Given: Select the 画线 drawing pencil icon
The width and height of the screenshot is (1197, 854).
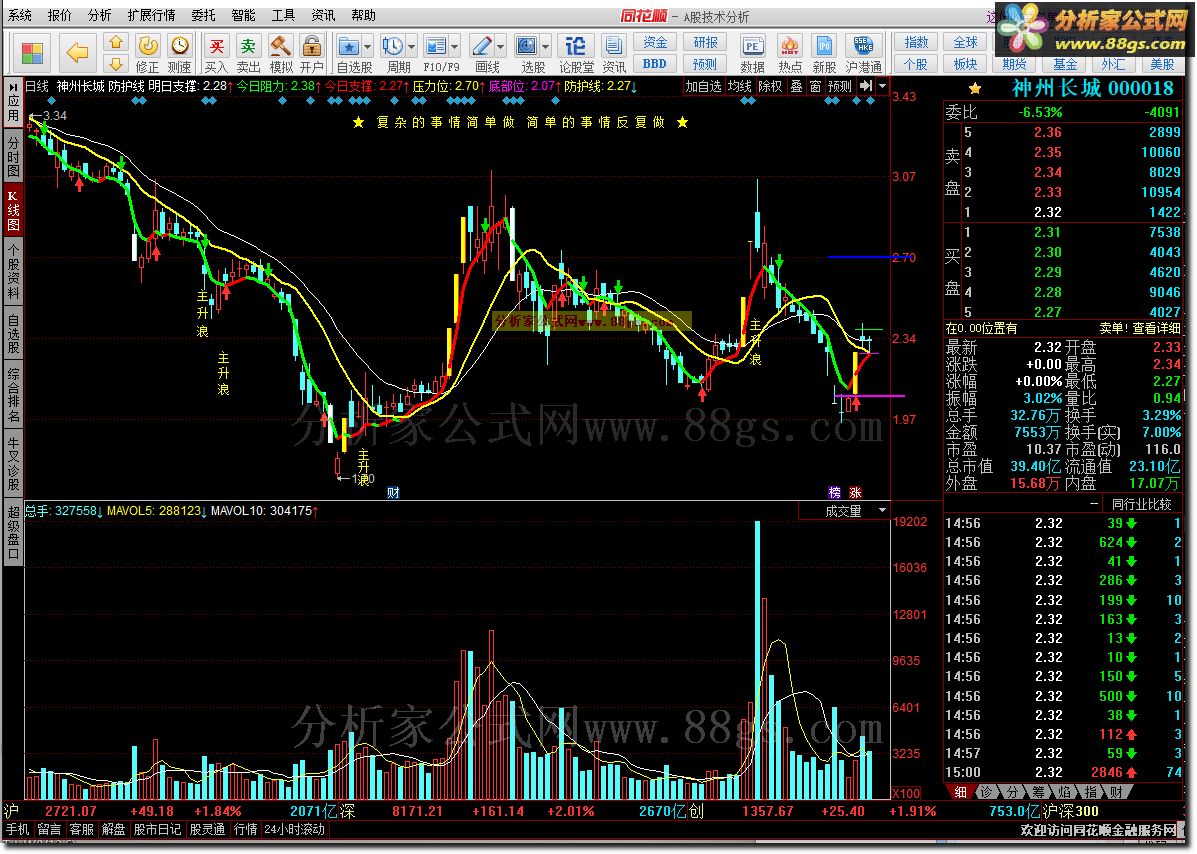Looking at the screenshot, I should point(482,47).
